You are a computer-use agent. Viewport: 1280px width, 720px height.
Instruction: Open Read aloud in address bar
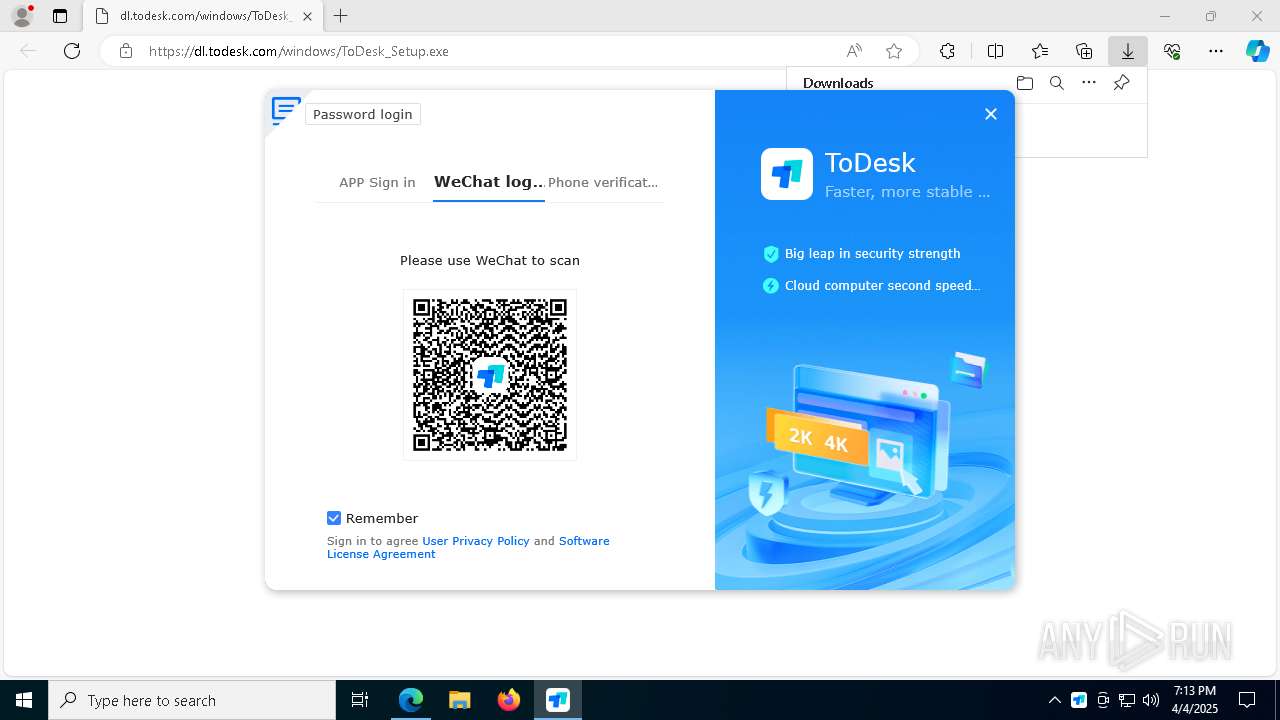pos(854,51)
